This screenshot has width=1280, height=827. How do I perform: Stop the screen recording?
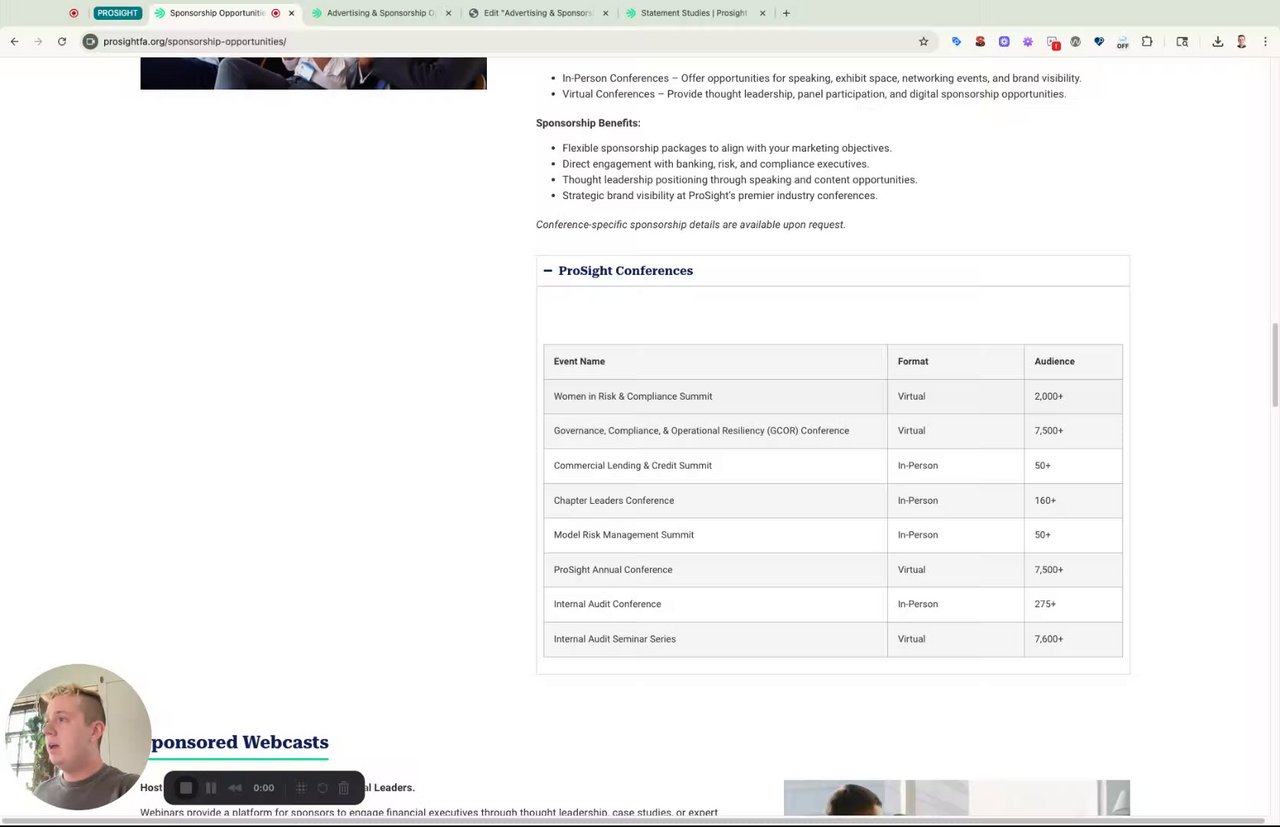click(186, 788)
